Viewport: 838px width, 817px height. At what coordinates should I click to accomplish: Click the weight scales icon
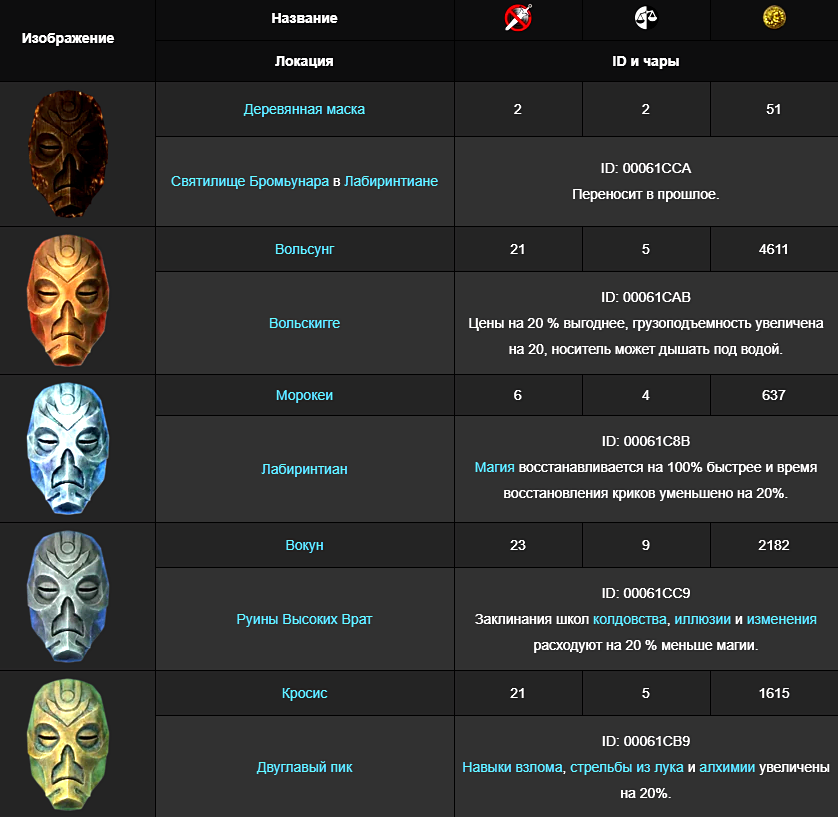pyautogui.click(x=646, y=18)
